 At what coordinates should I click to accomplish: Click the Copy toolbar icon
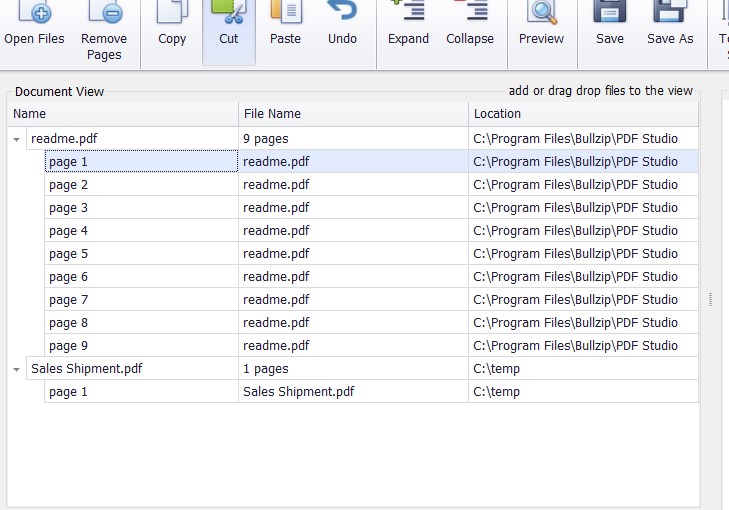coord(172,14)
